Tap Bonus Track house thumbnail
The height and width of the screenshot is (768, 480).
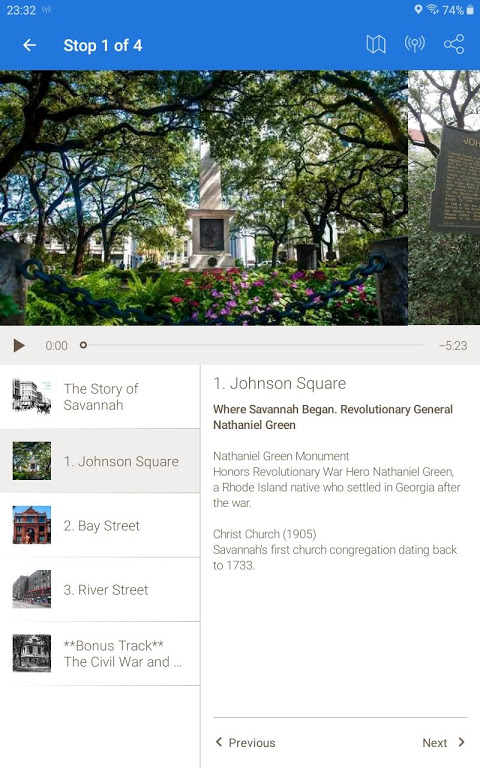point(32,653)
